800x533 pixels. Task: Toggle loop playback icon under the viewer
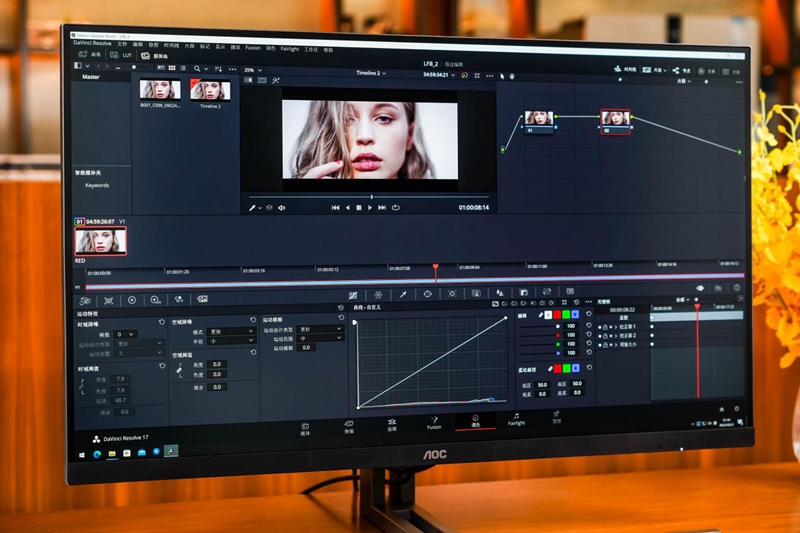point(396,207)
